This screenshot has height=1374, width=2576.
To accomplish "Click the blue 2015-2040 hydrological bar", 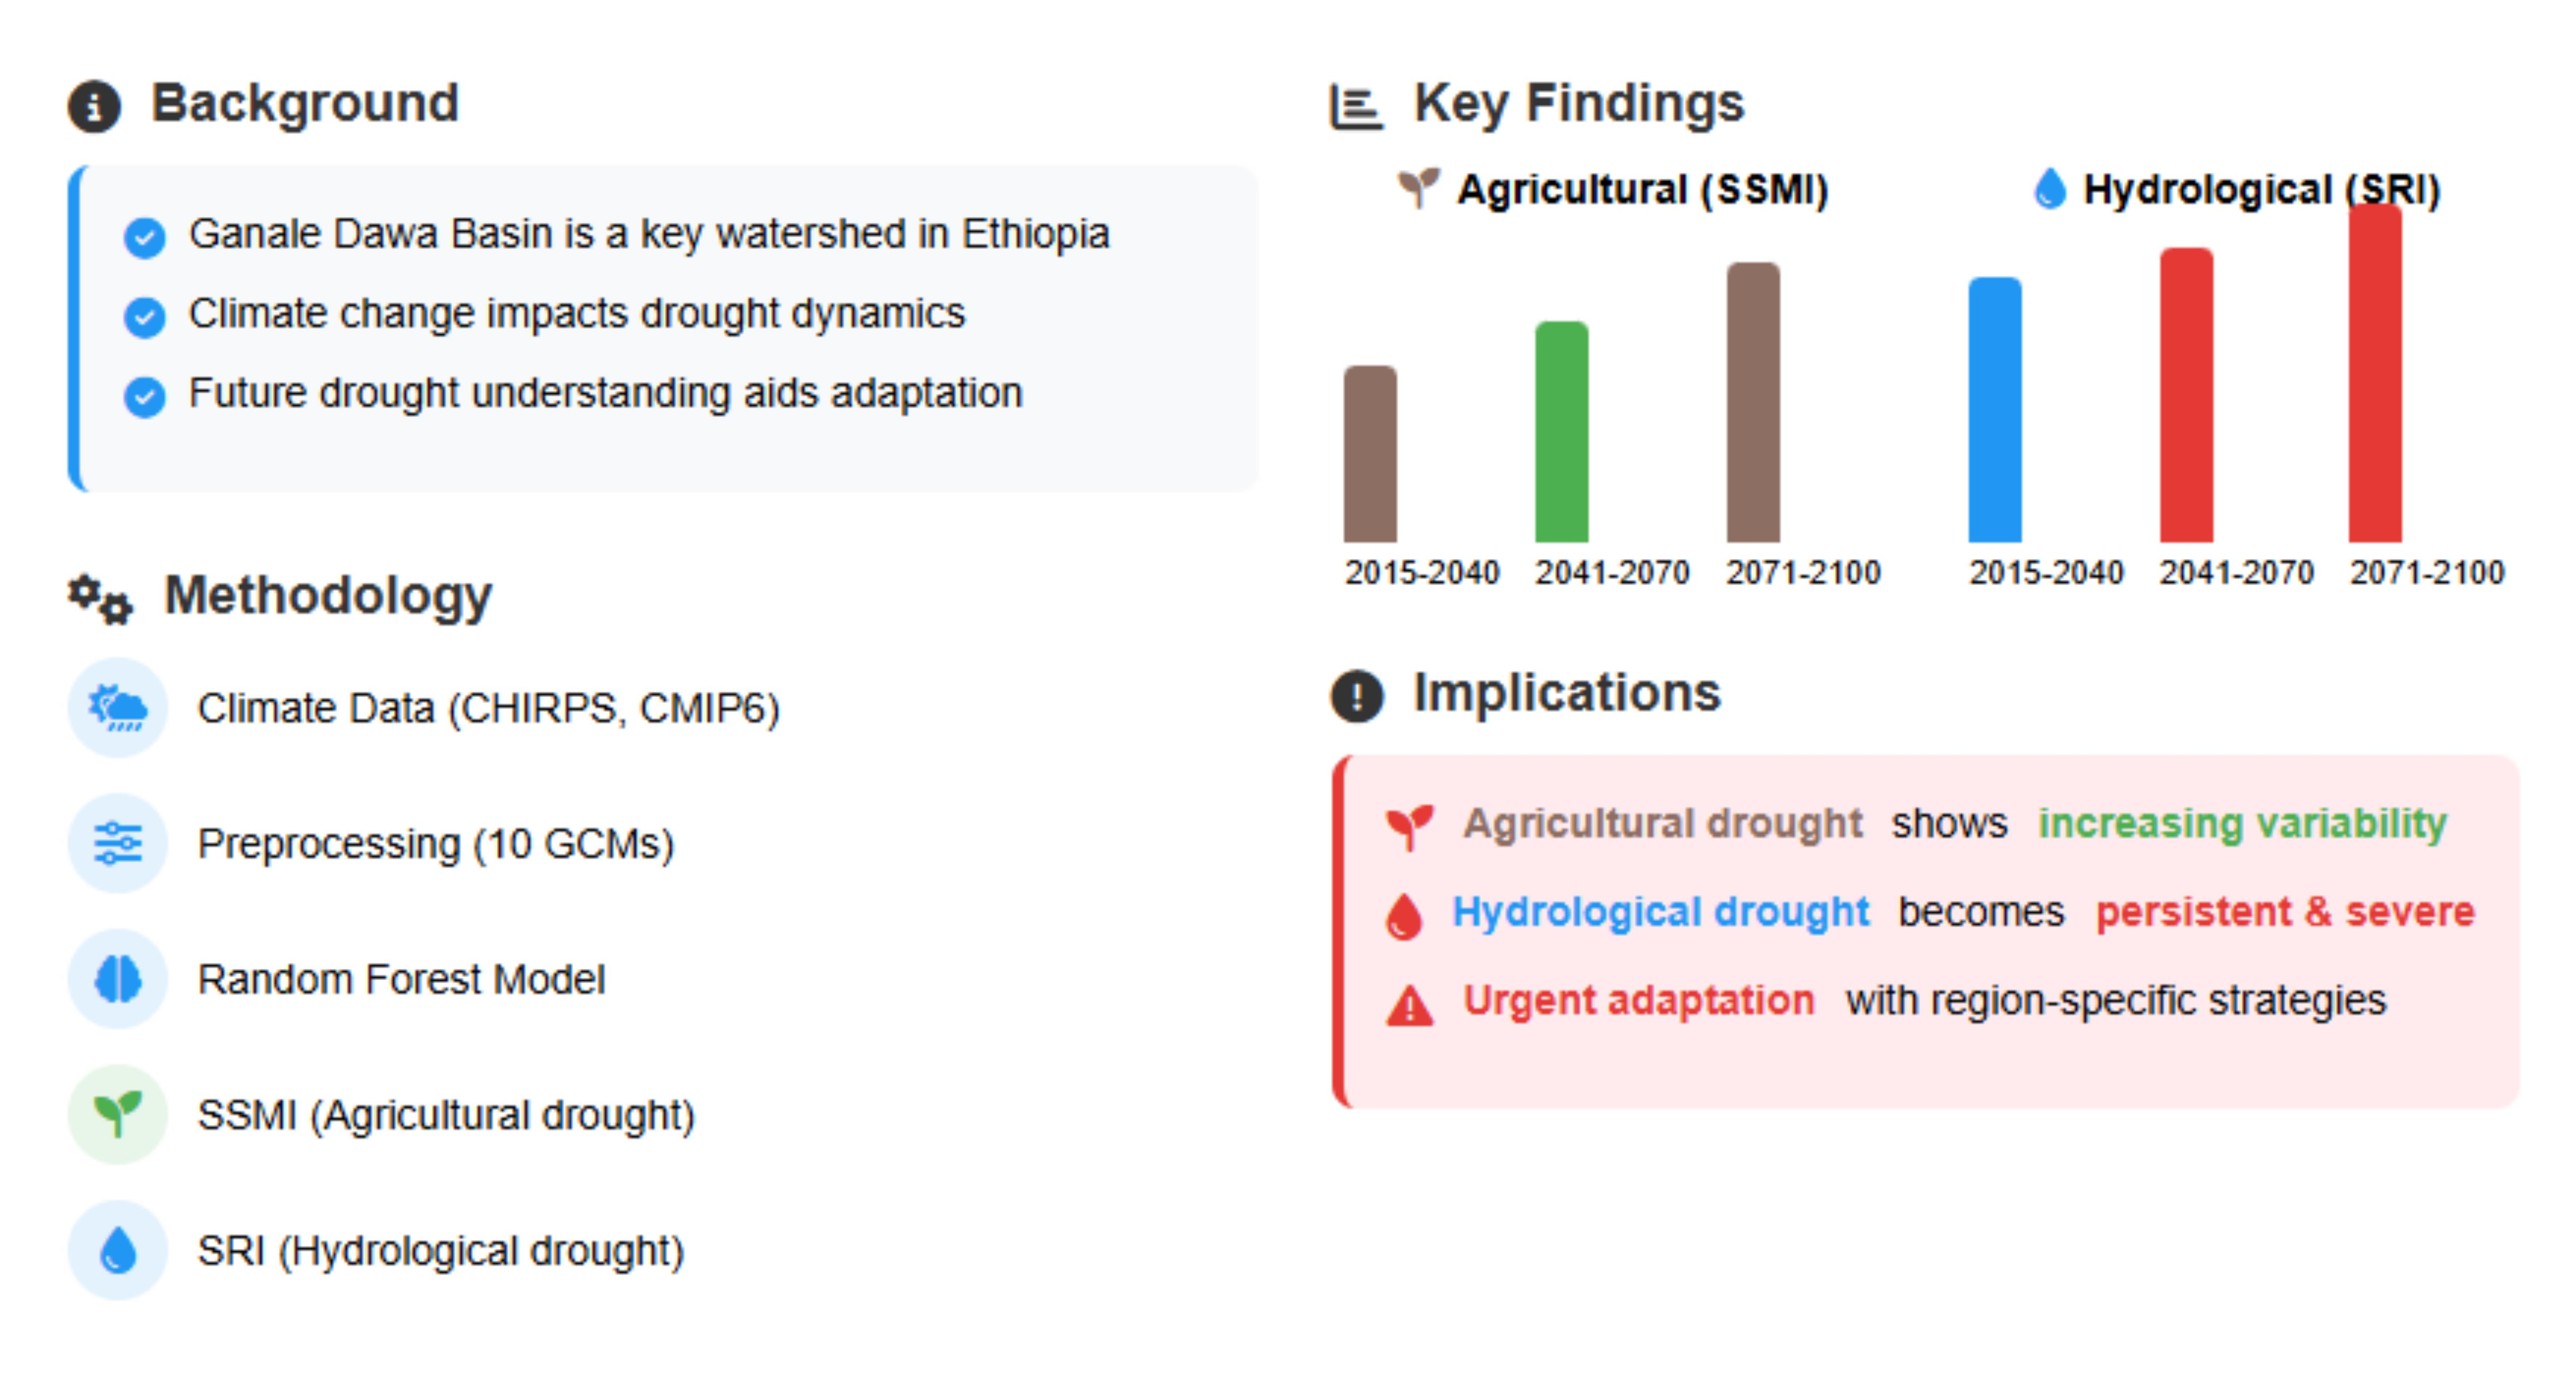I will tap(1994, 410).
